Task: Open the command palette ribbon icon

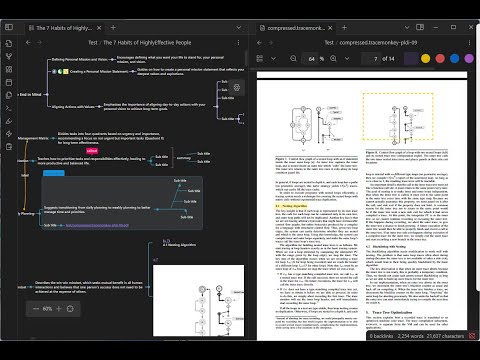Action: coord(9,108)
